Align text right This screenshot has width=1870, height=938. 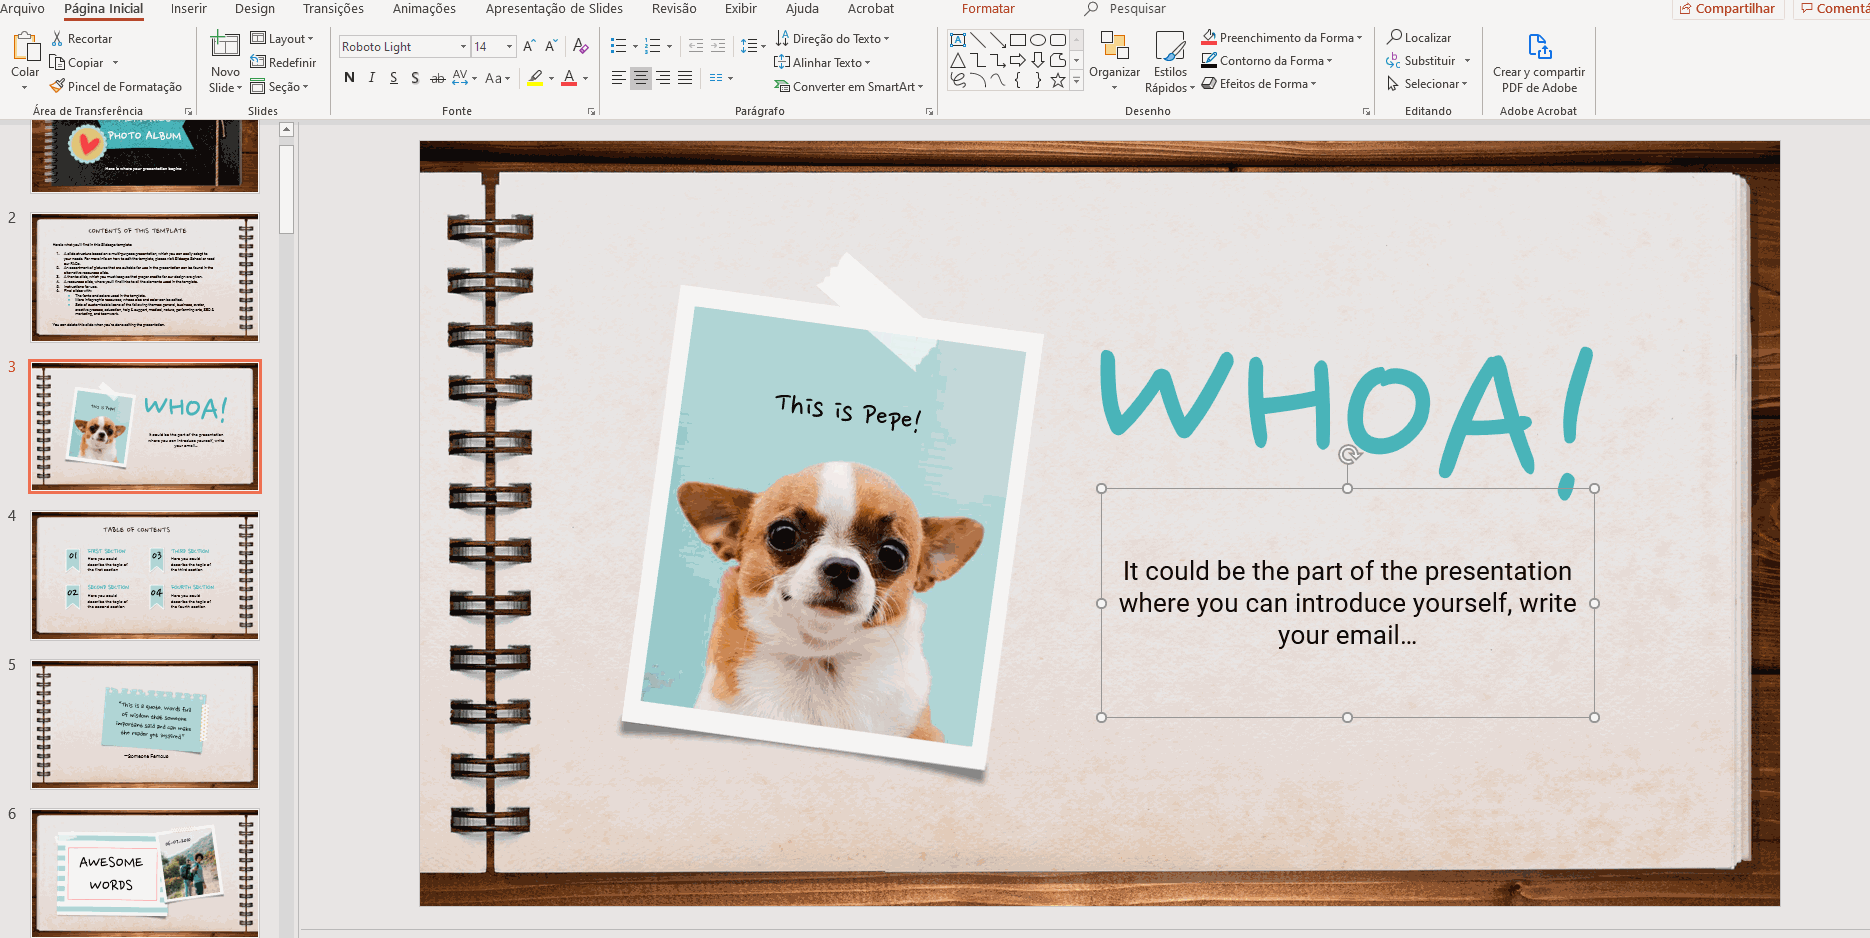tap(663, 77)
